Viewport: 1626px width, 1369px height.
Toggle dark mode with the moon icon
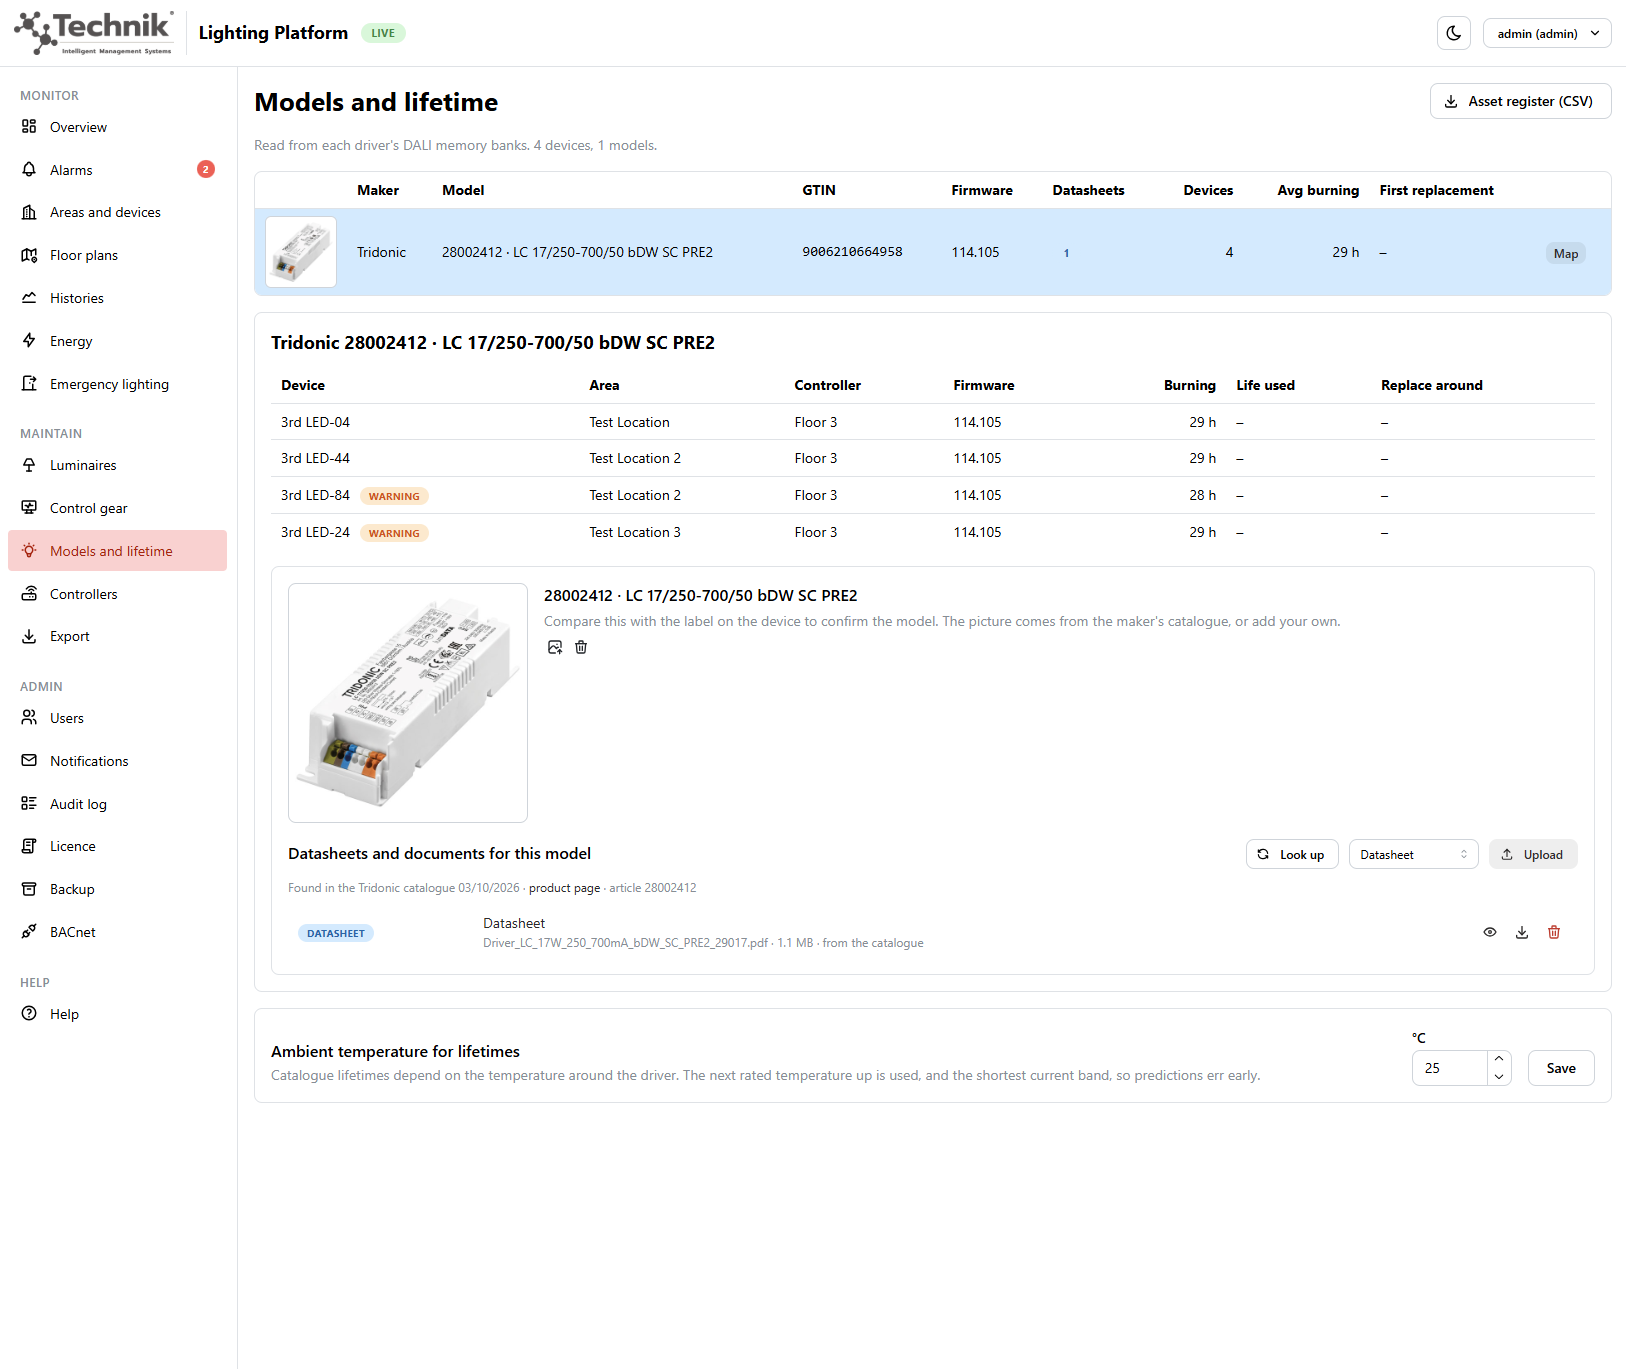click(x=1454, y=33)
